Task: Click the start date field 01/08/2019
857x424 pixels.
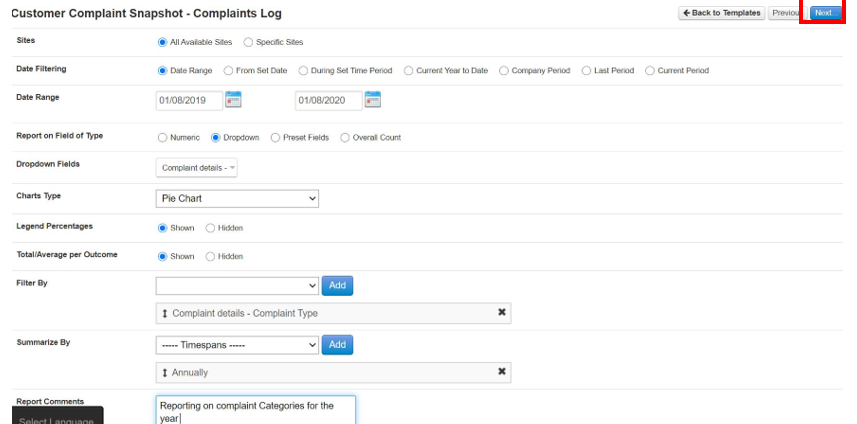Action: coord(189,101)
